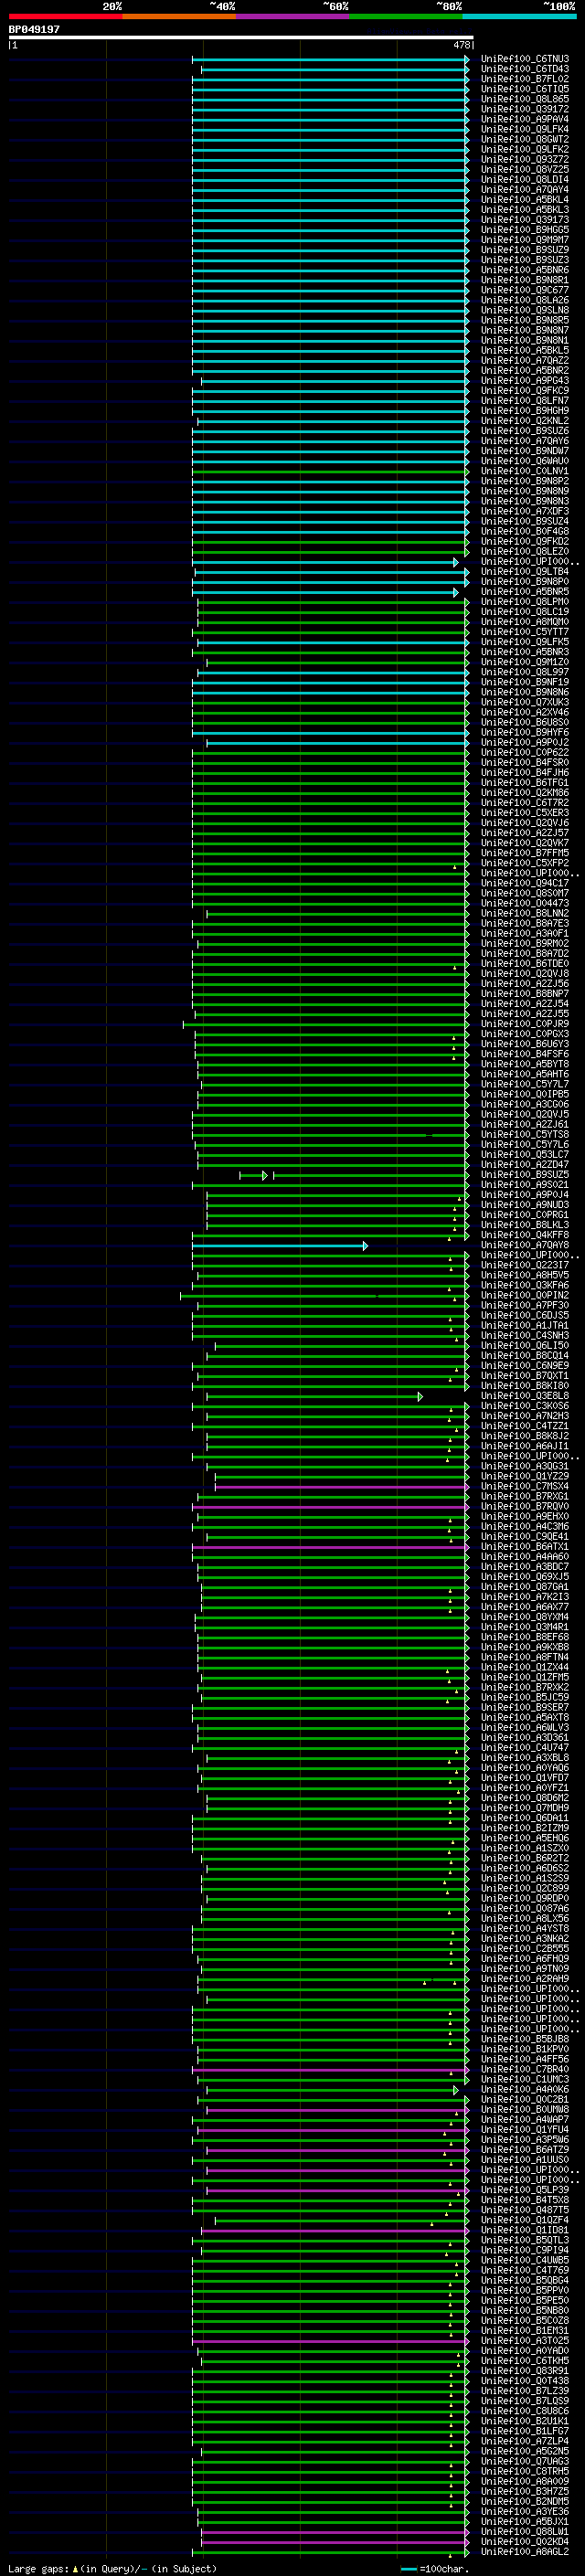The width and height of the screenshot is (585, 2576).
Task: Select hit label UniRef100_A7QAY4
Action: [525, 190]
